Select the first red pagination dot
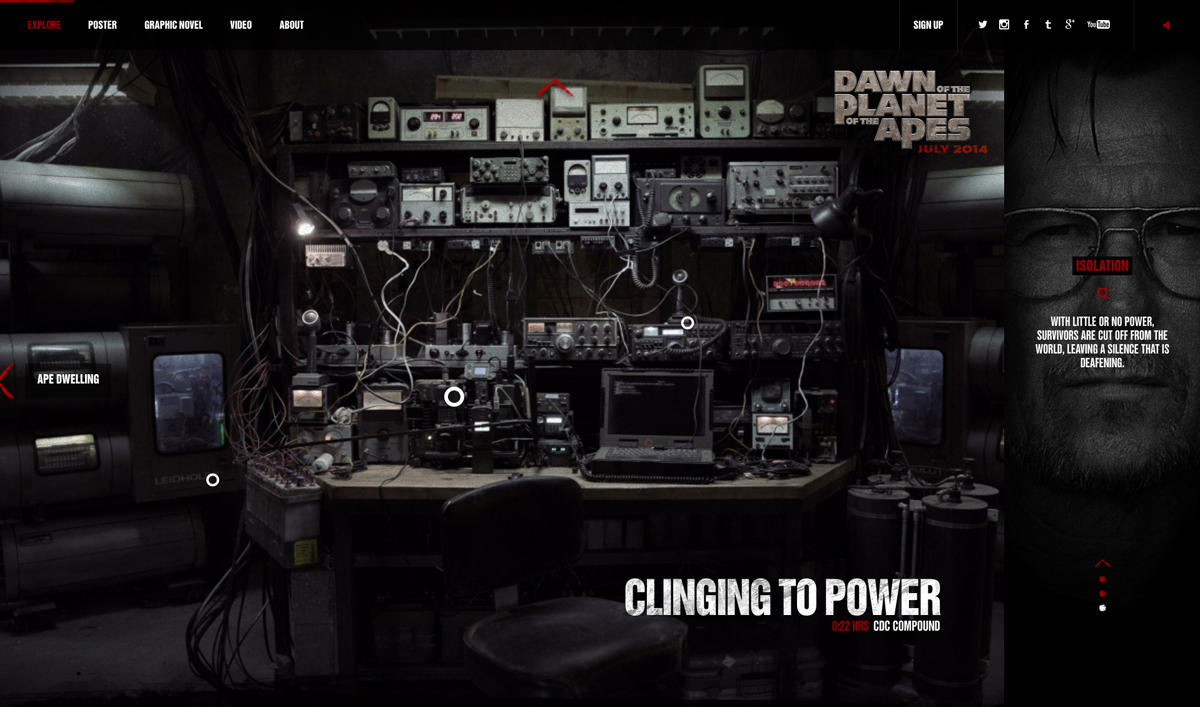 [x=1102, y=579]
